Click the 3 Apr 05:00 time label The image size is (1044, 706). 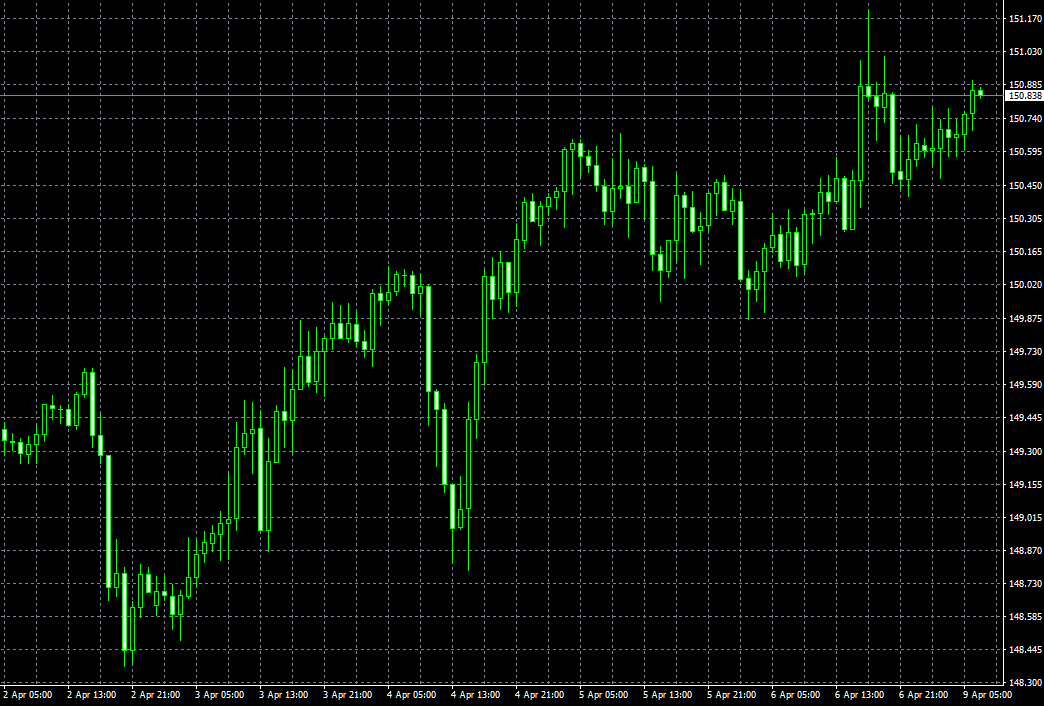220,695
